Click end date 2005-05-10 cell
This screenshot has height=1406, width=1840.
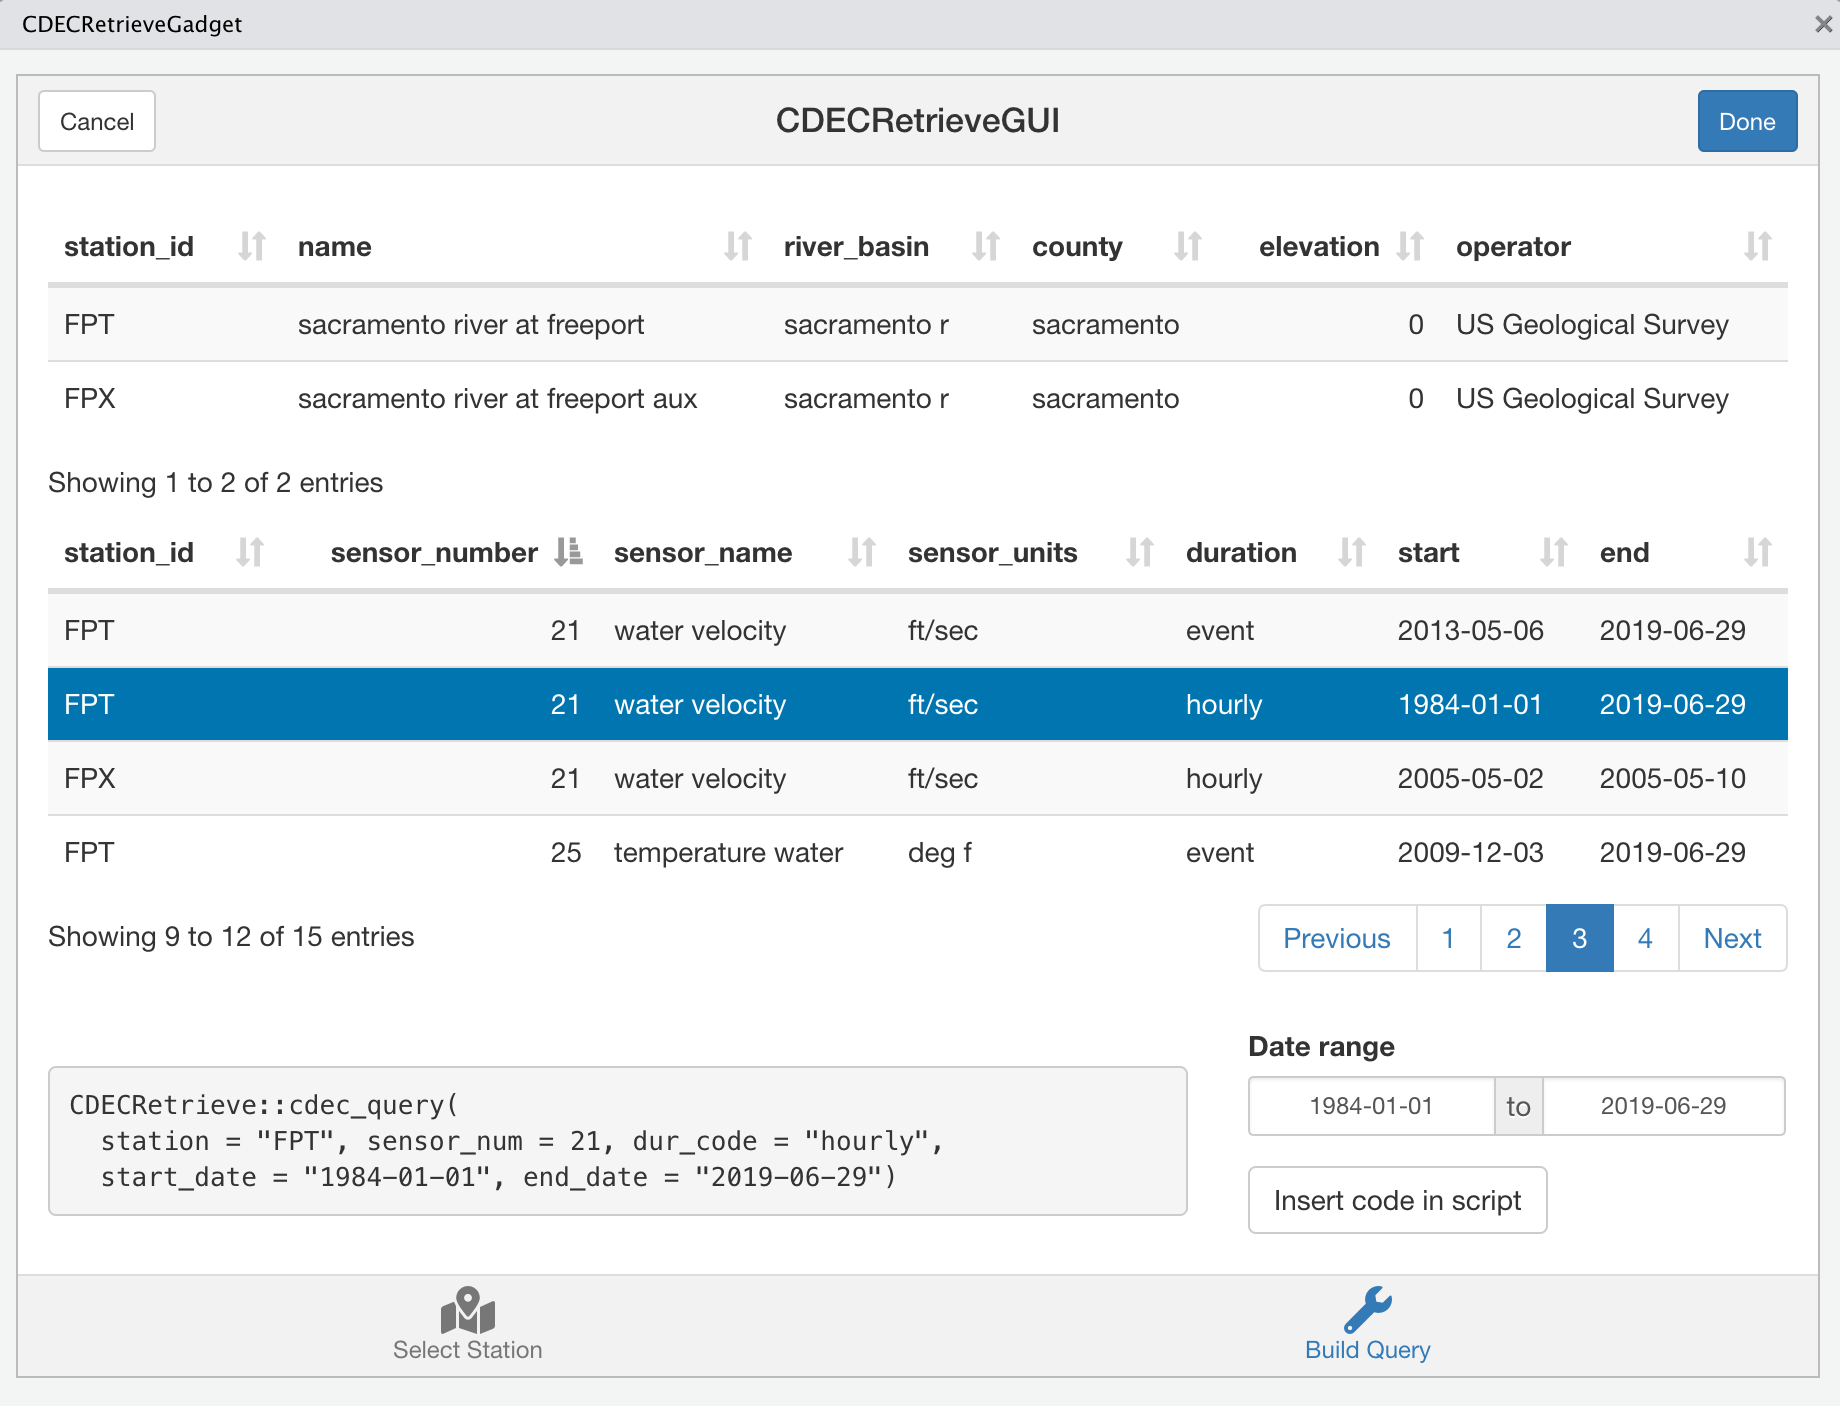point(1672,779)
